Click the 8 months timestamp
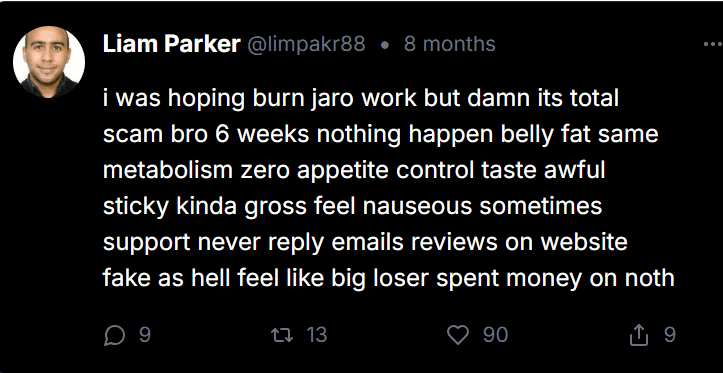Screen dimensions: 723x373 tap(450, 45)
